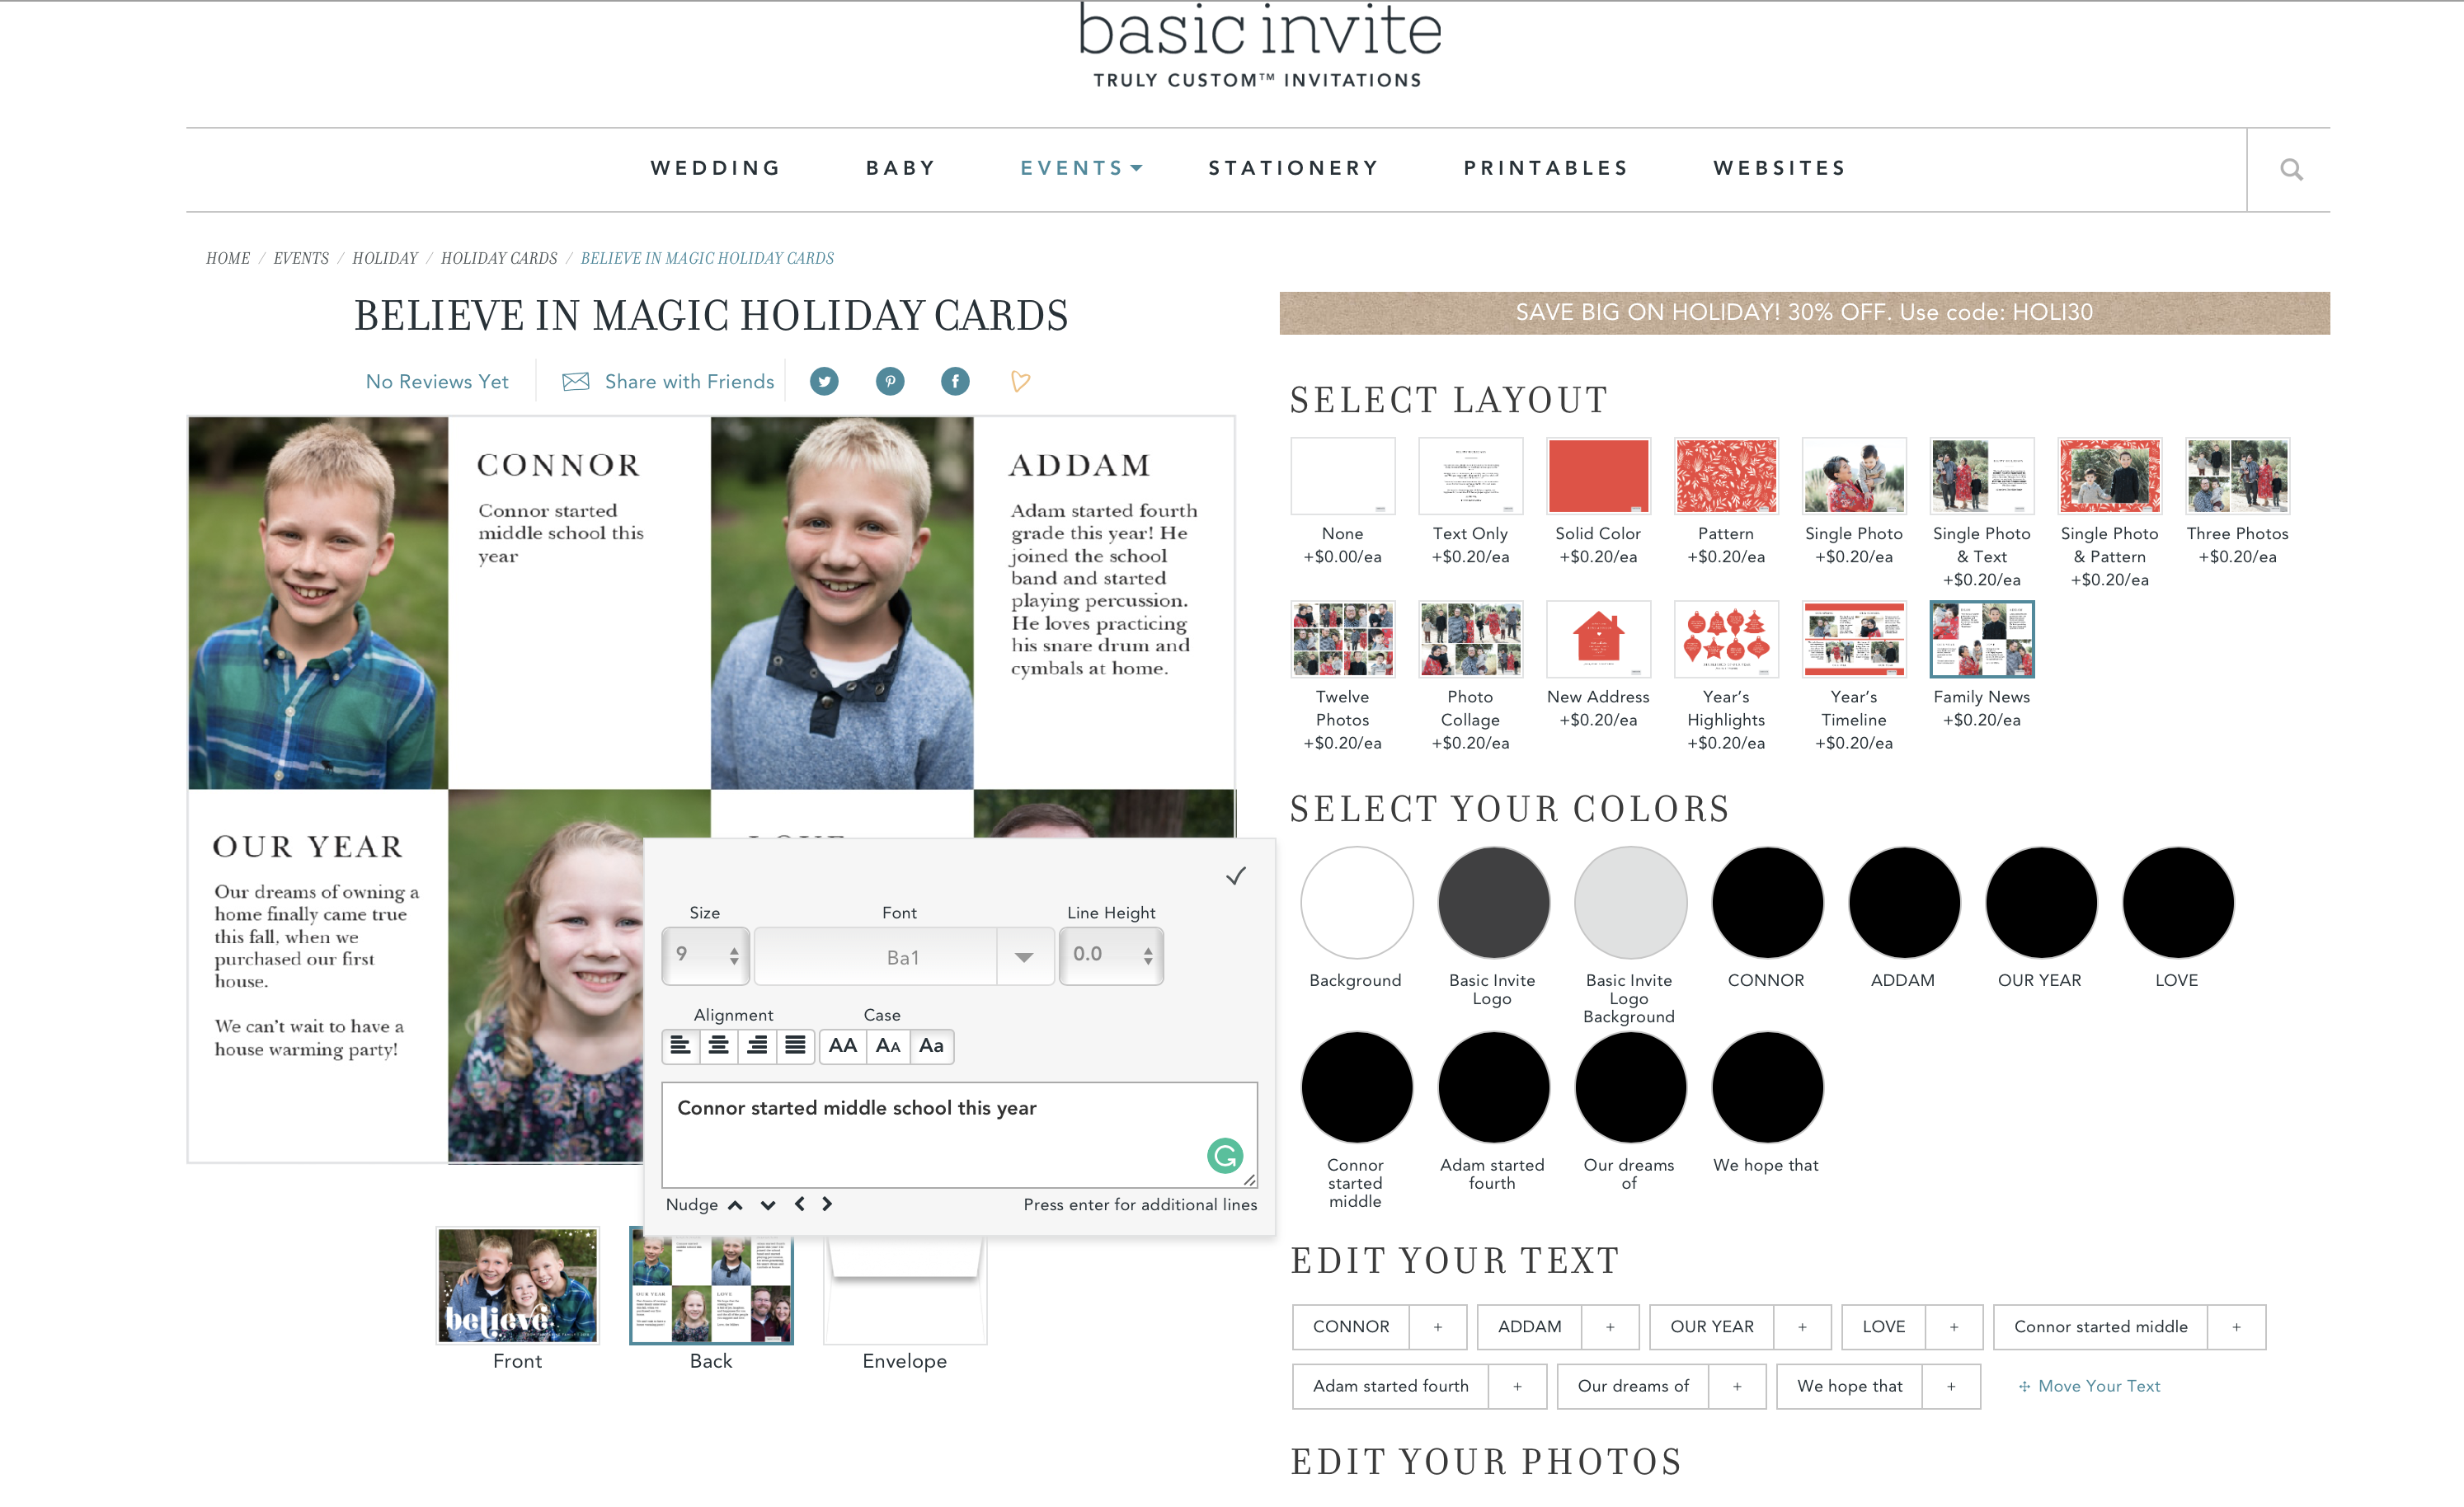Share on Twitter icon

pyautogui.click(x=824, y=381)
